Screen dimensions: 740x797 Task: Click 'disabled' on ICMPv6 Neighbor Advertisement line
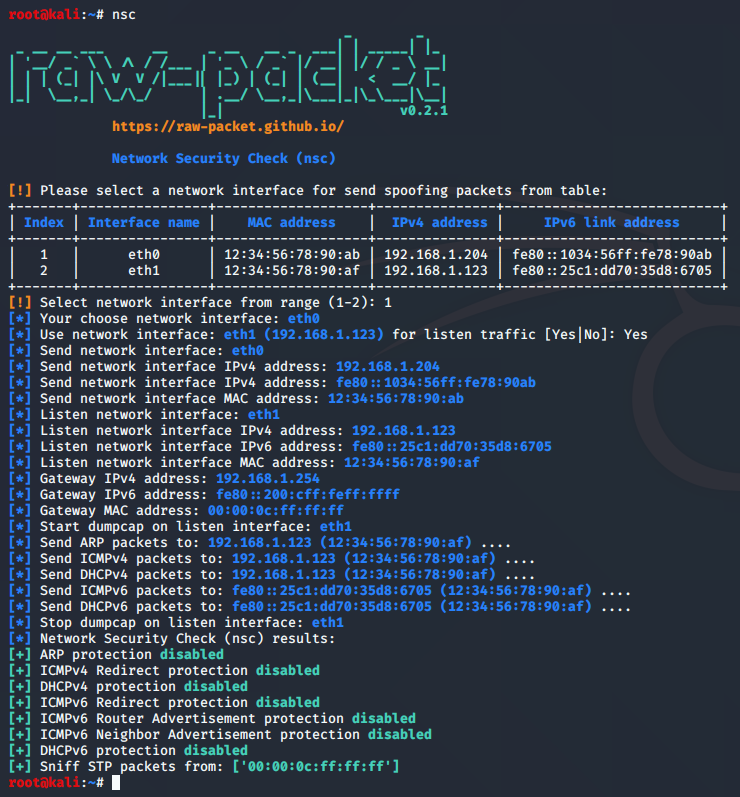point(399,735)
